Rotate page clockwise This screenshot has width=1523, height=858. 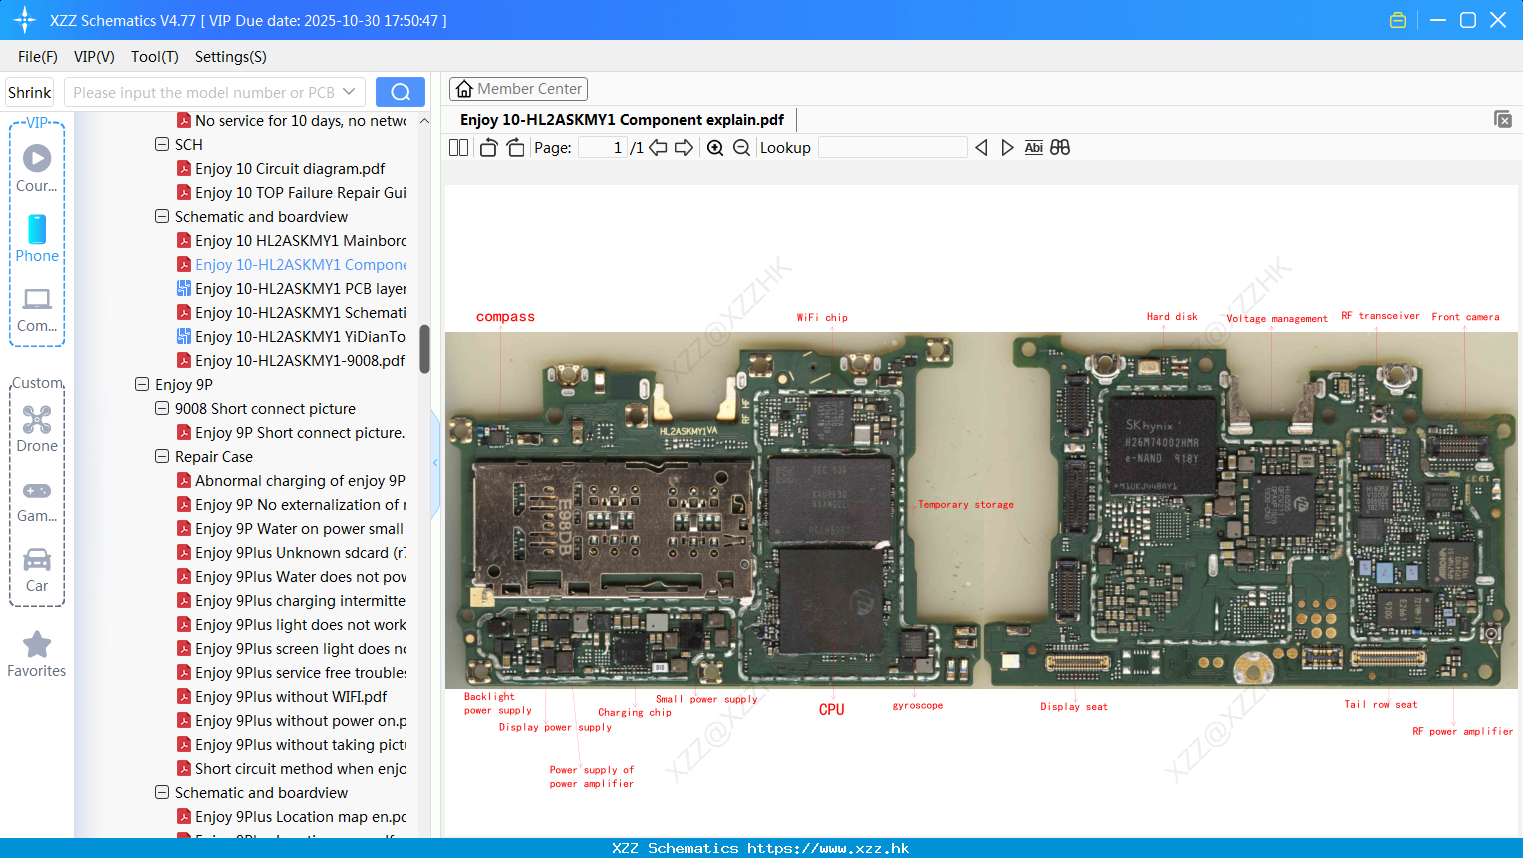(x=515, y=148)
